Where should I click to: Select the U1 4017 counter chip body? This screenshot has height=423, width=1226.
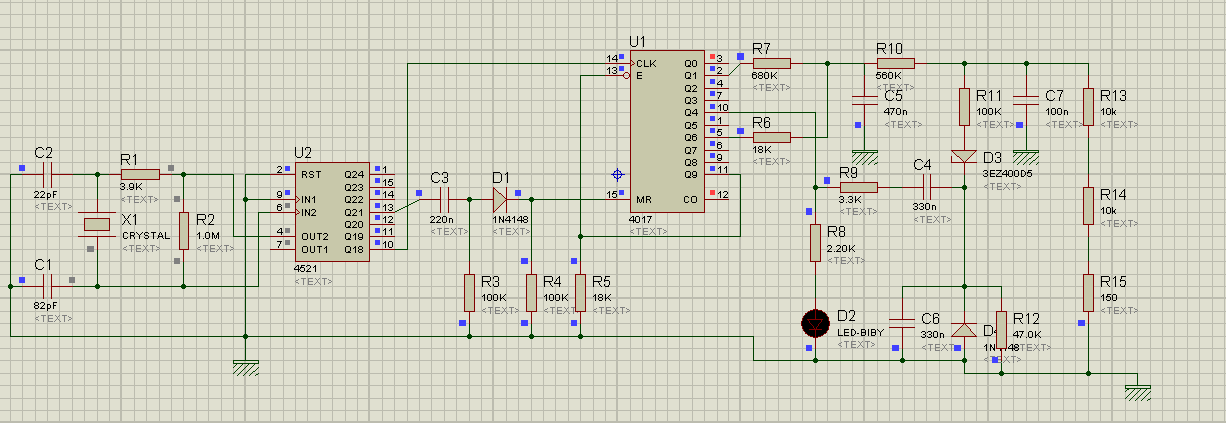tap(667, 130)
